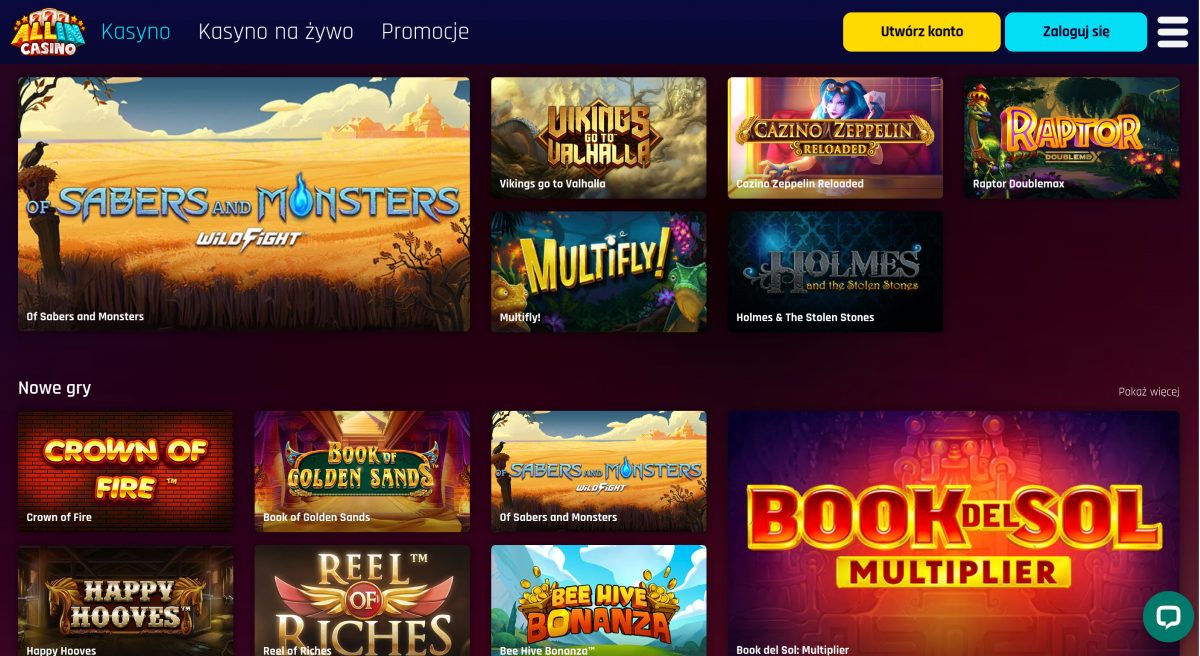Launch the Happy Hooves game tile

click(126, 600)
